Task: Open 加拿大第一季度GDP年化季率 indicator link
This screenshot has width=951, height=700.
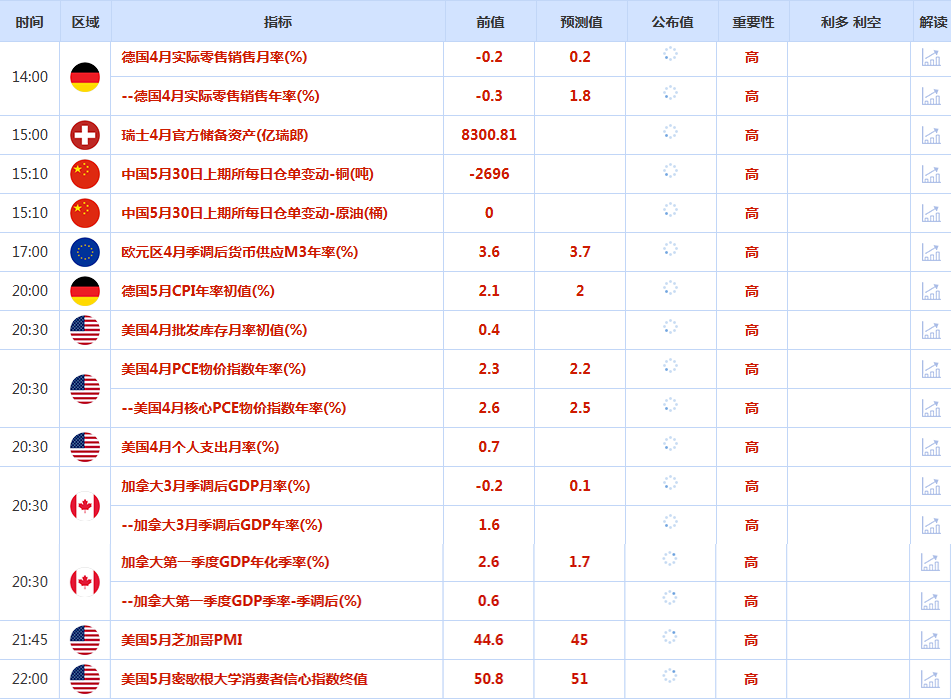Action: (225, 562)
